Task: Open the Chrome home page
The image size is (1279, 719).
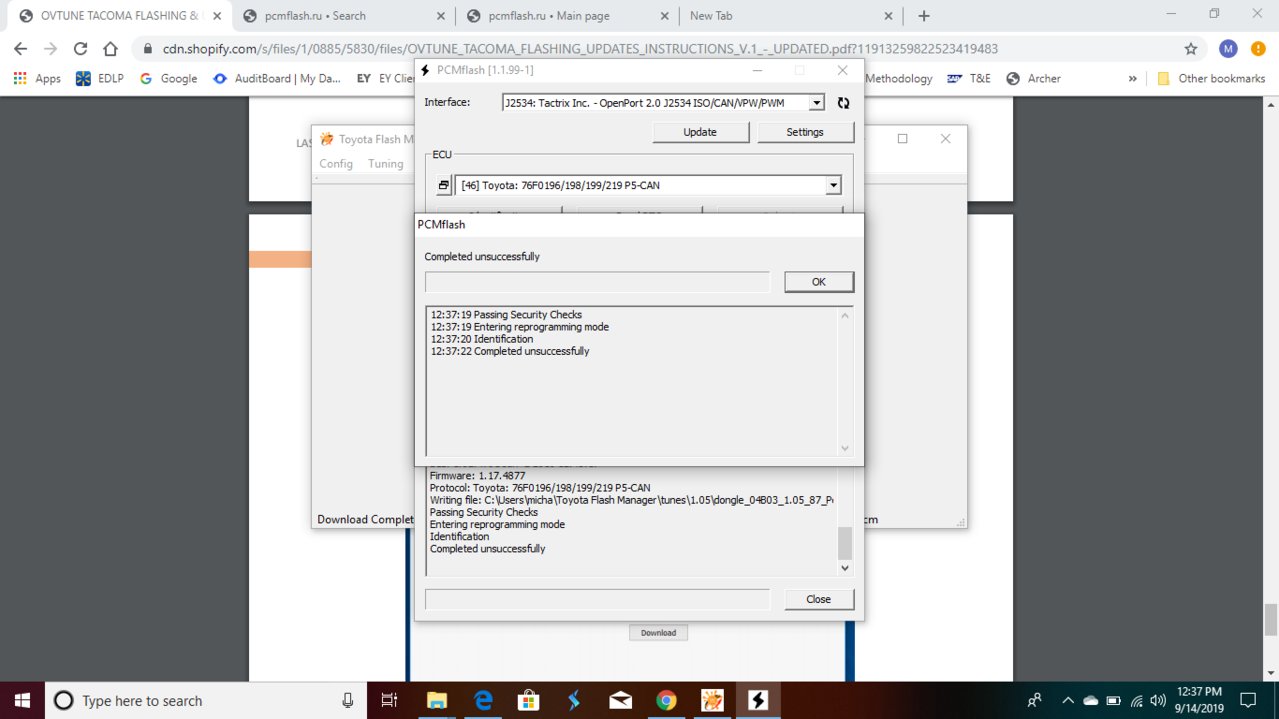Action: [x=111, y=48]
